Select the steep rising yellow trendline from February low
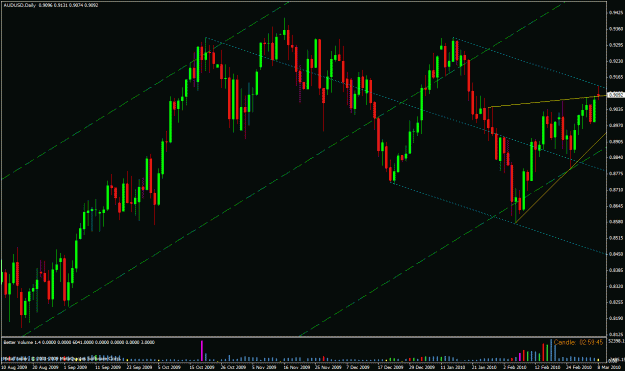625x371 pixels. click(x=561, y=178)
